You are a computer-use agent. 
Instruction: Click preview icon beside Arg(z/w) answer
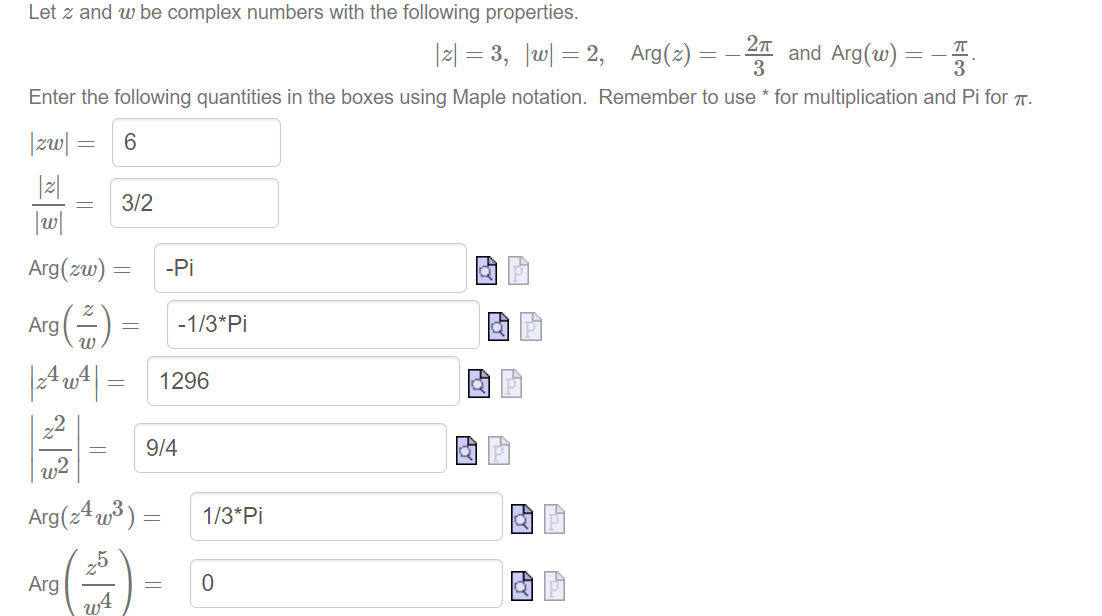pos(500,325)
